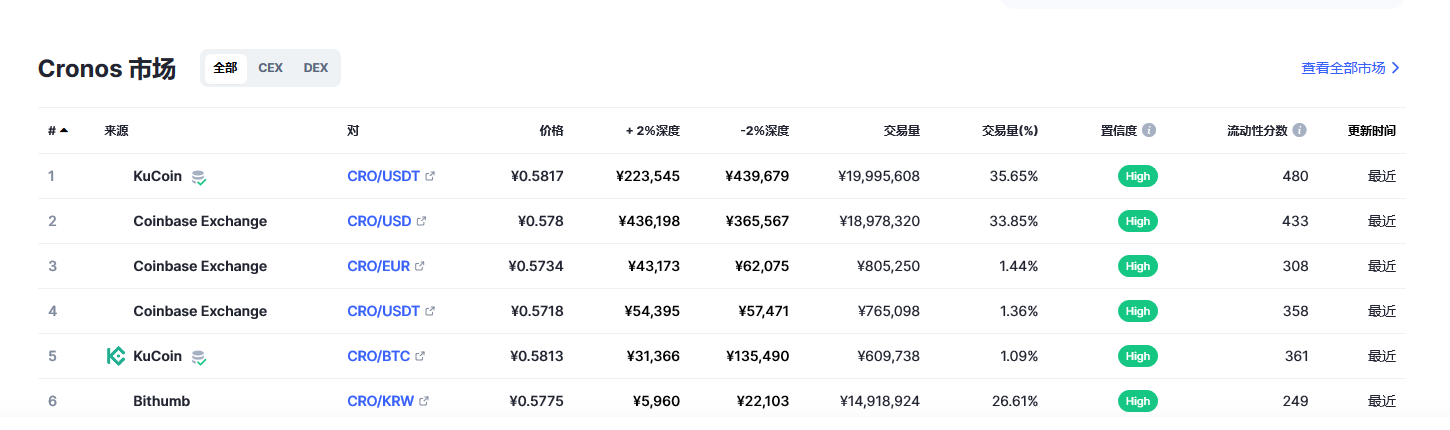Screen dimensions: 1450x430
Task: Open the external link icon next to CRO/EUR
Action: click(x=419, y=266)
